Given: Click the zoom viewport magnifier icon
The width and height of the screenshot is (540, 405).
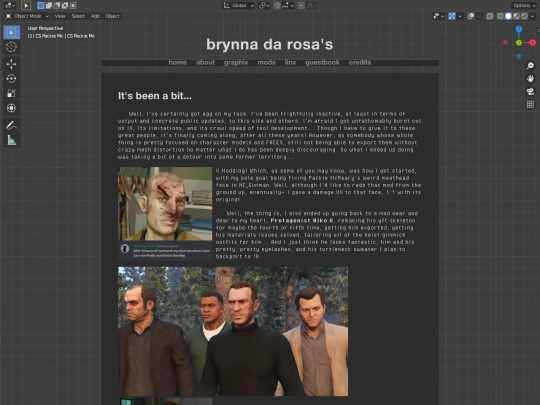Looking at the screenshot, I should pyautogui.click(x=530, y=65).
